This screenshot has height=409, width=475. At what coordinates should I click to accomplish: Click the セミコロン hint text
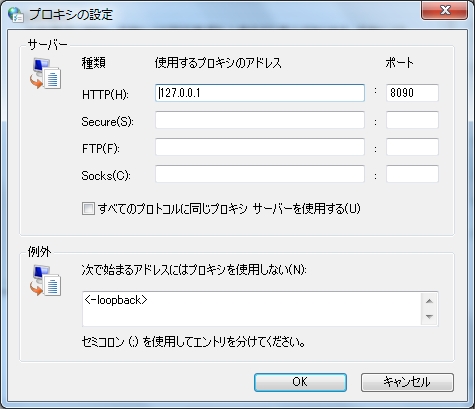(x=193, y=342)
